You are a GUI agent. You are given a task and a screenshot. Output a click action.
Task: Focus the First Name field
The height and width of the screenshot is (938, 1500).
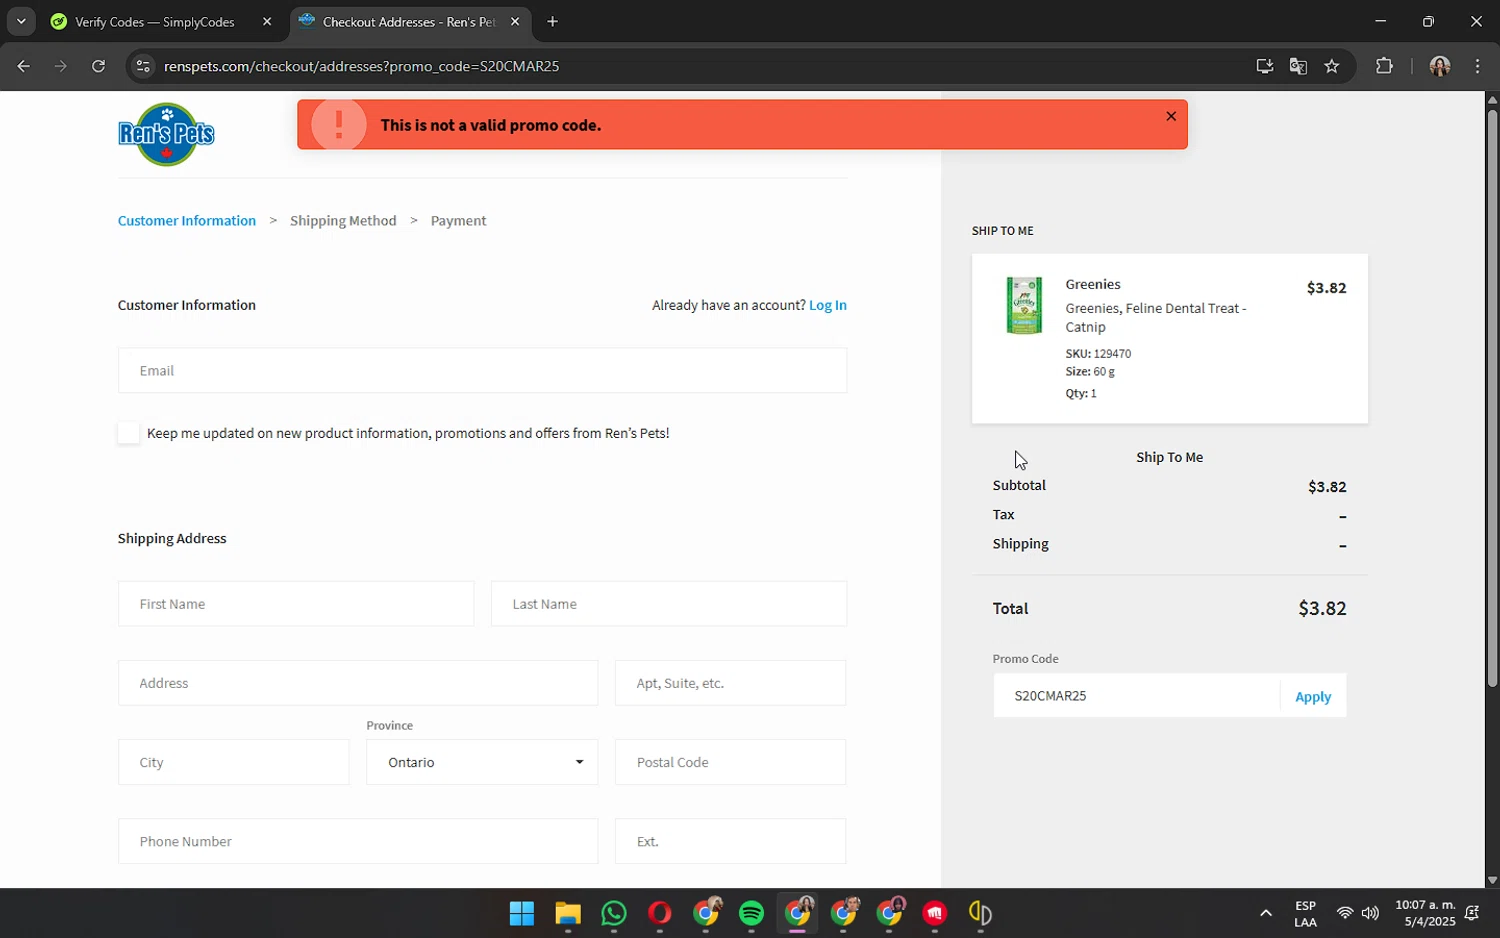pos(296,604)
